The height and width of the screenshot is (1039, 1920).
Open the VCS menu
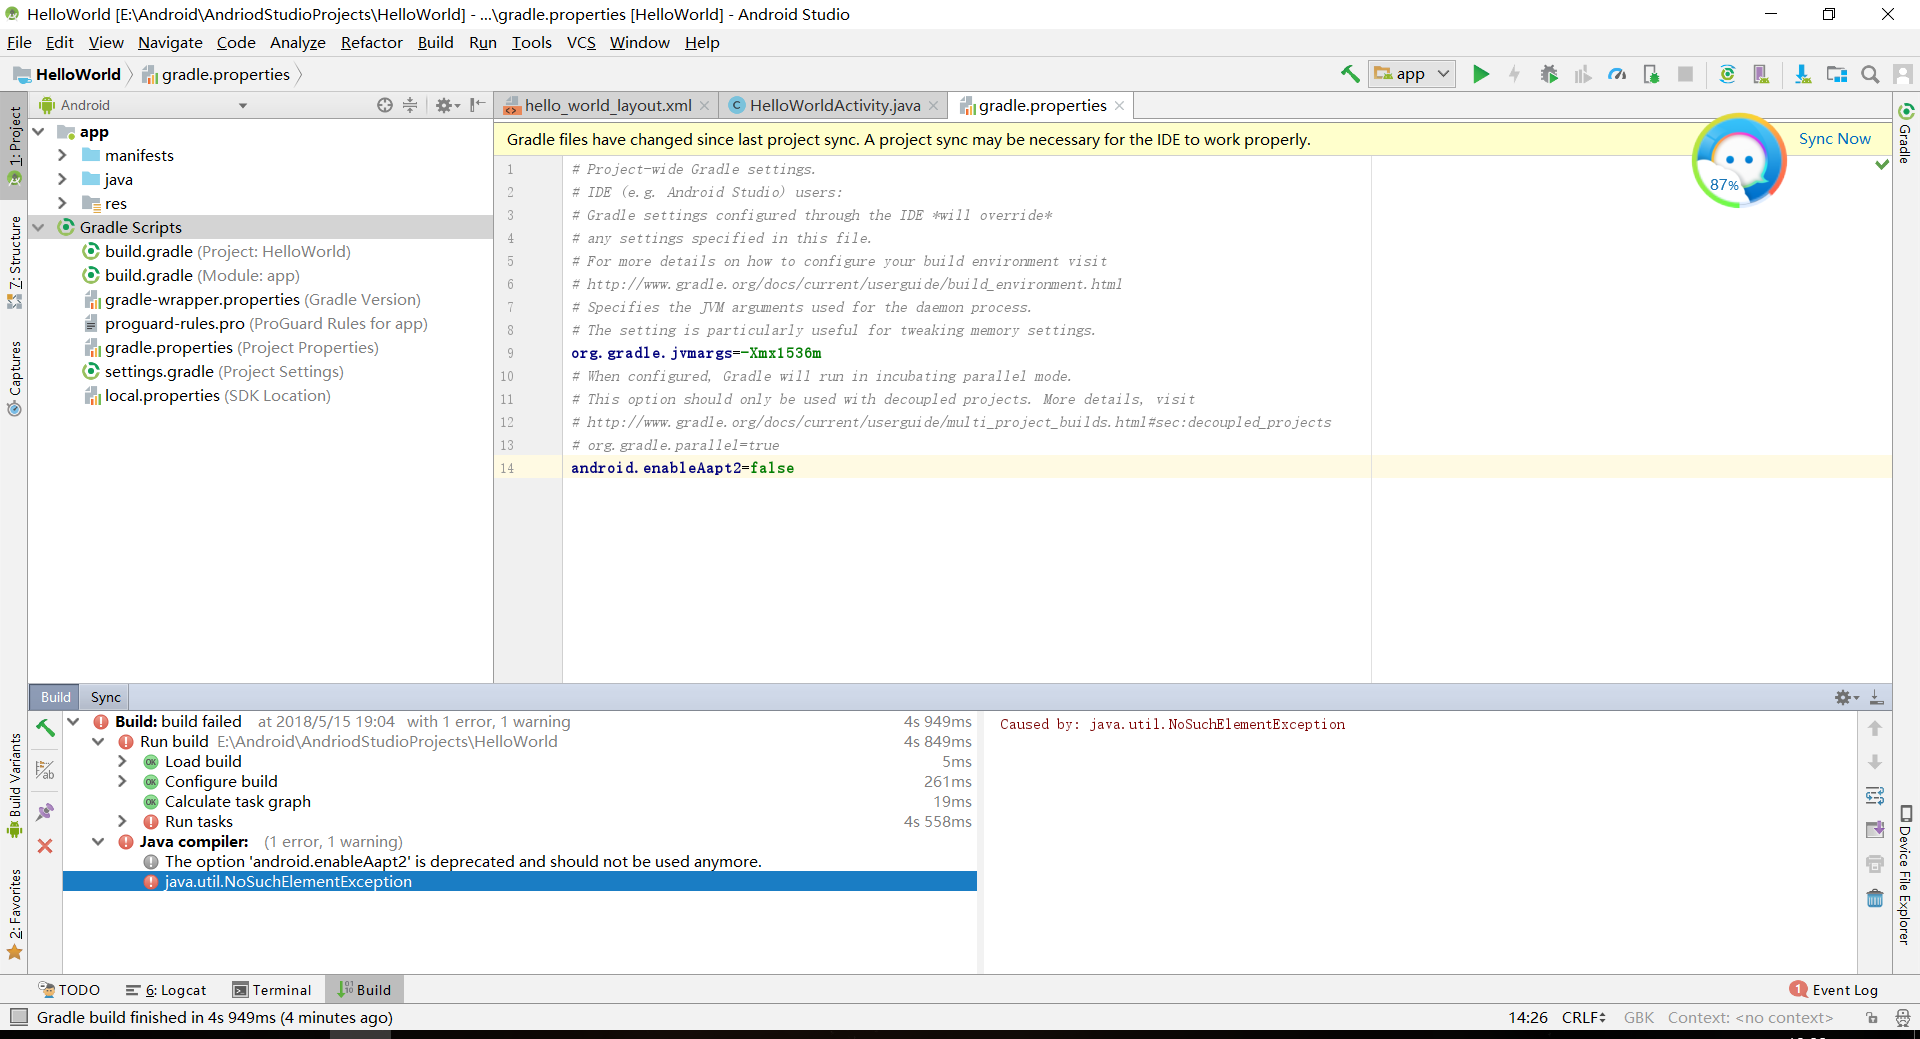[x=580, y=42]
